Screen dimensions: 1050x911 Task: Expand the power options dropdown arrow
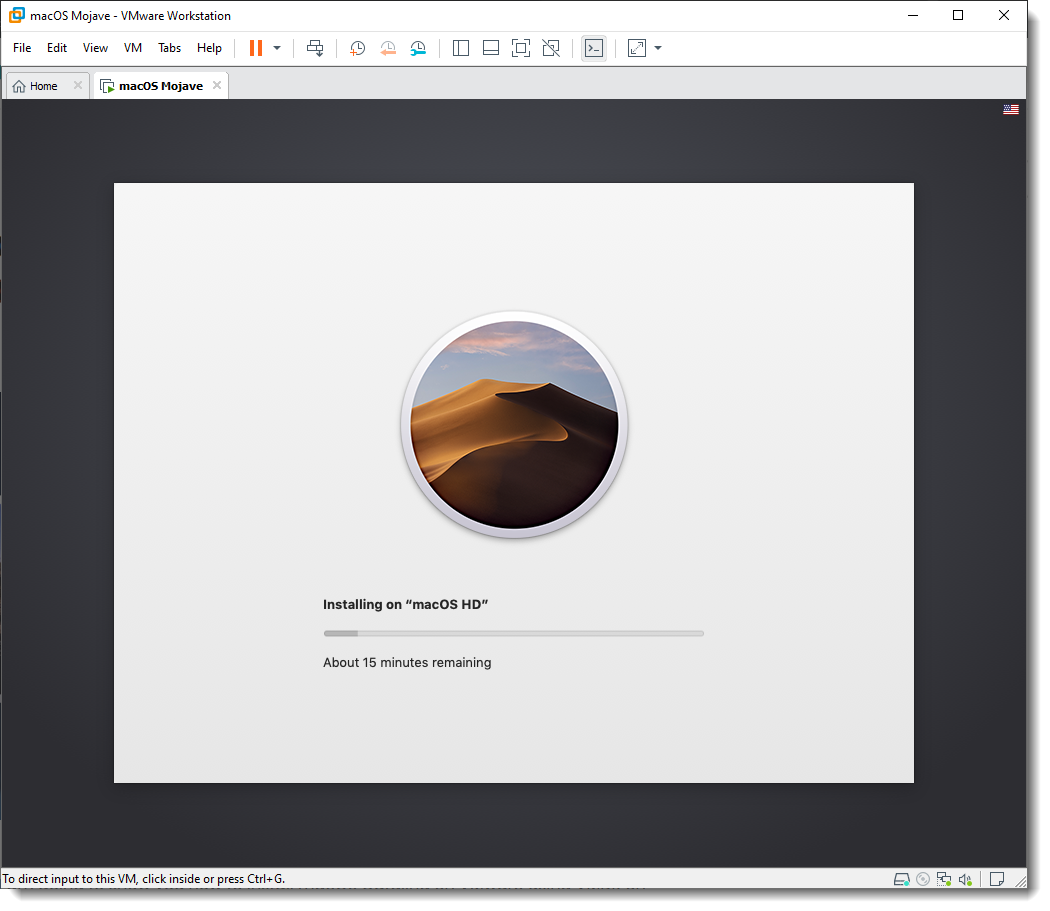click(x=277, y=48)
